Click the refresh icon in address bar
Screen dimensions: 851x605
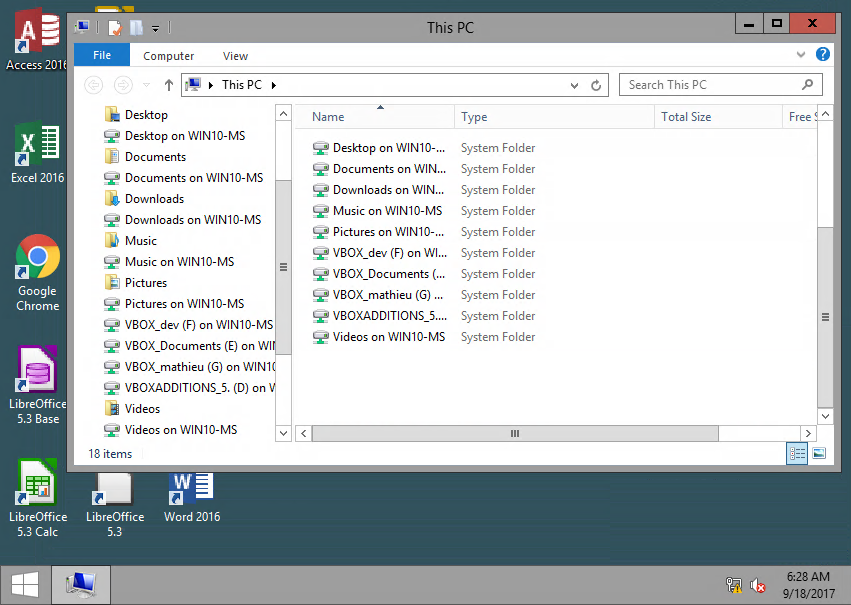click(595, 85)
